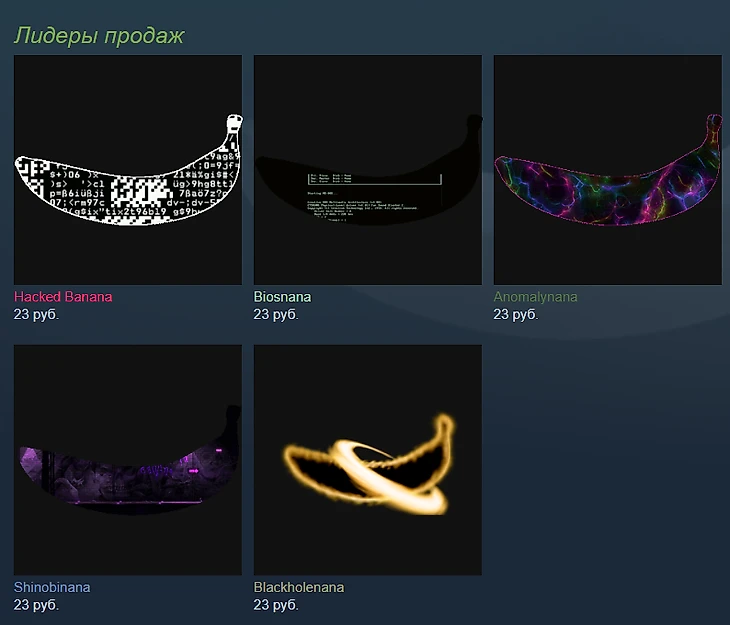
Task: Click the 23 руб. price under Shinobinana
Action: point(36,605)
